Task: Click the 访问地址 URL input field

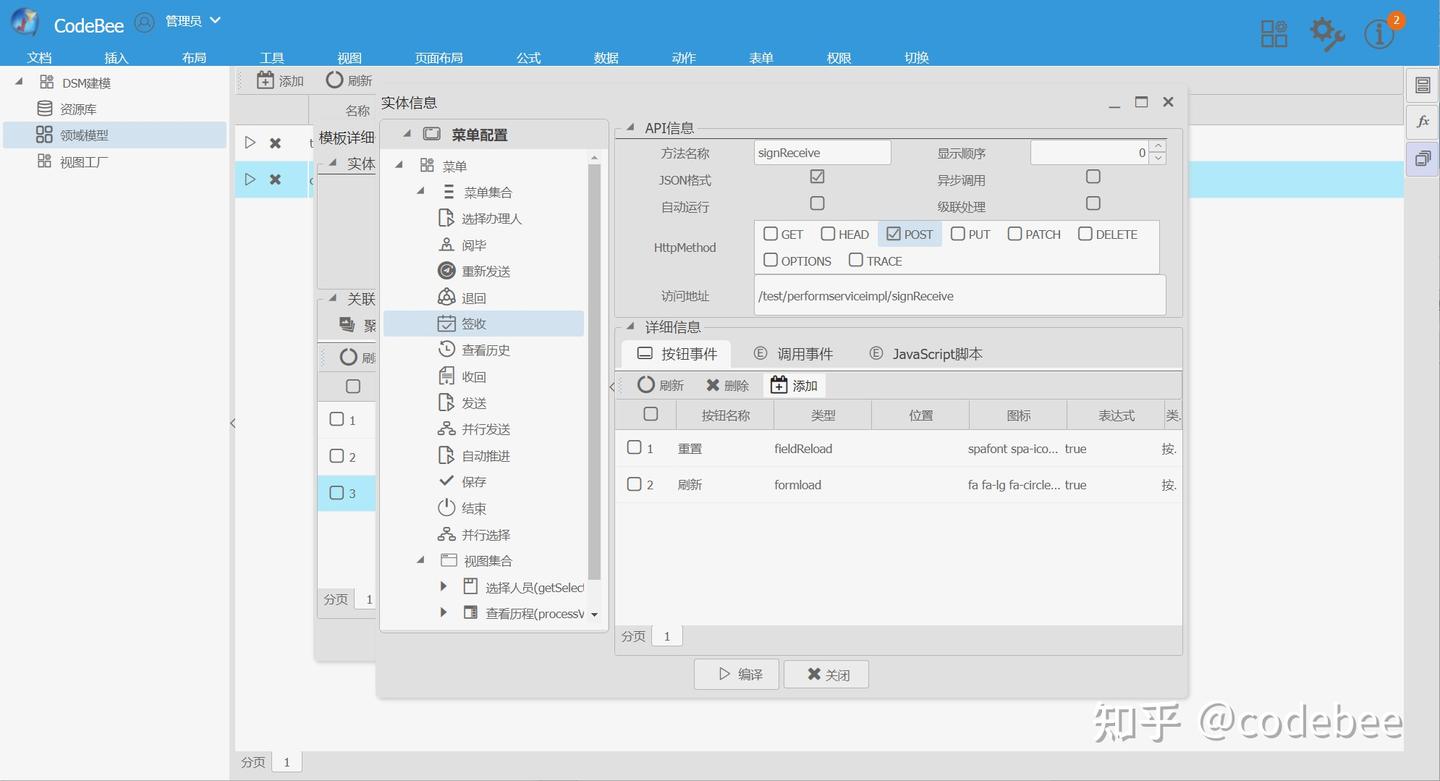Action: click(x=958, y=296)
